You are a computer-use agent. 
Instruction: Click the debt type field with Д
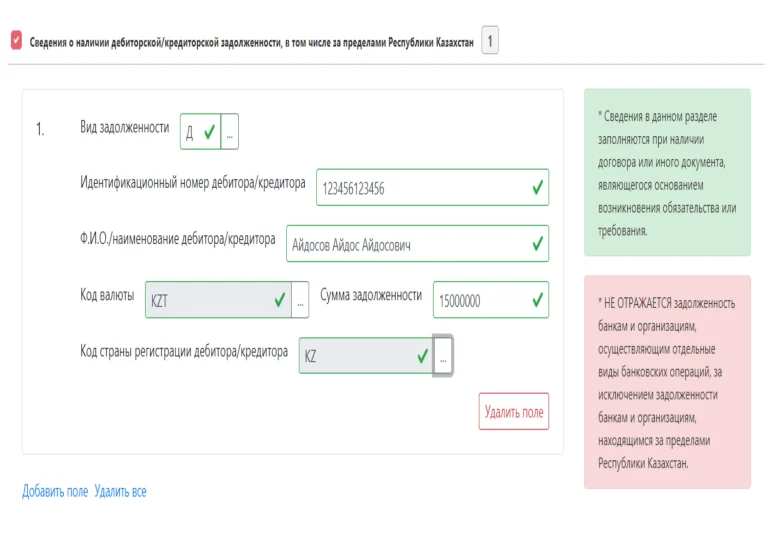point(200,132)
